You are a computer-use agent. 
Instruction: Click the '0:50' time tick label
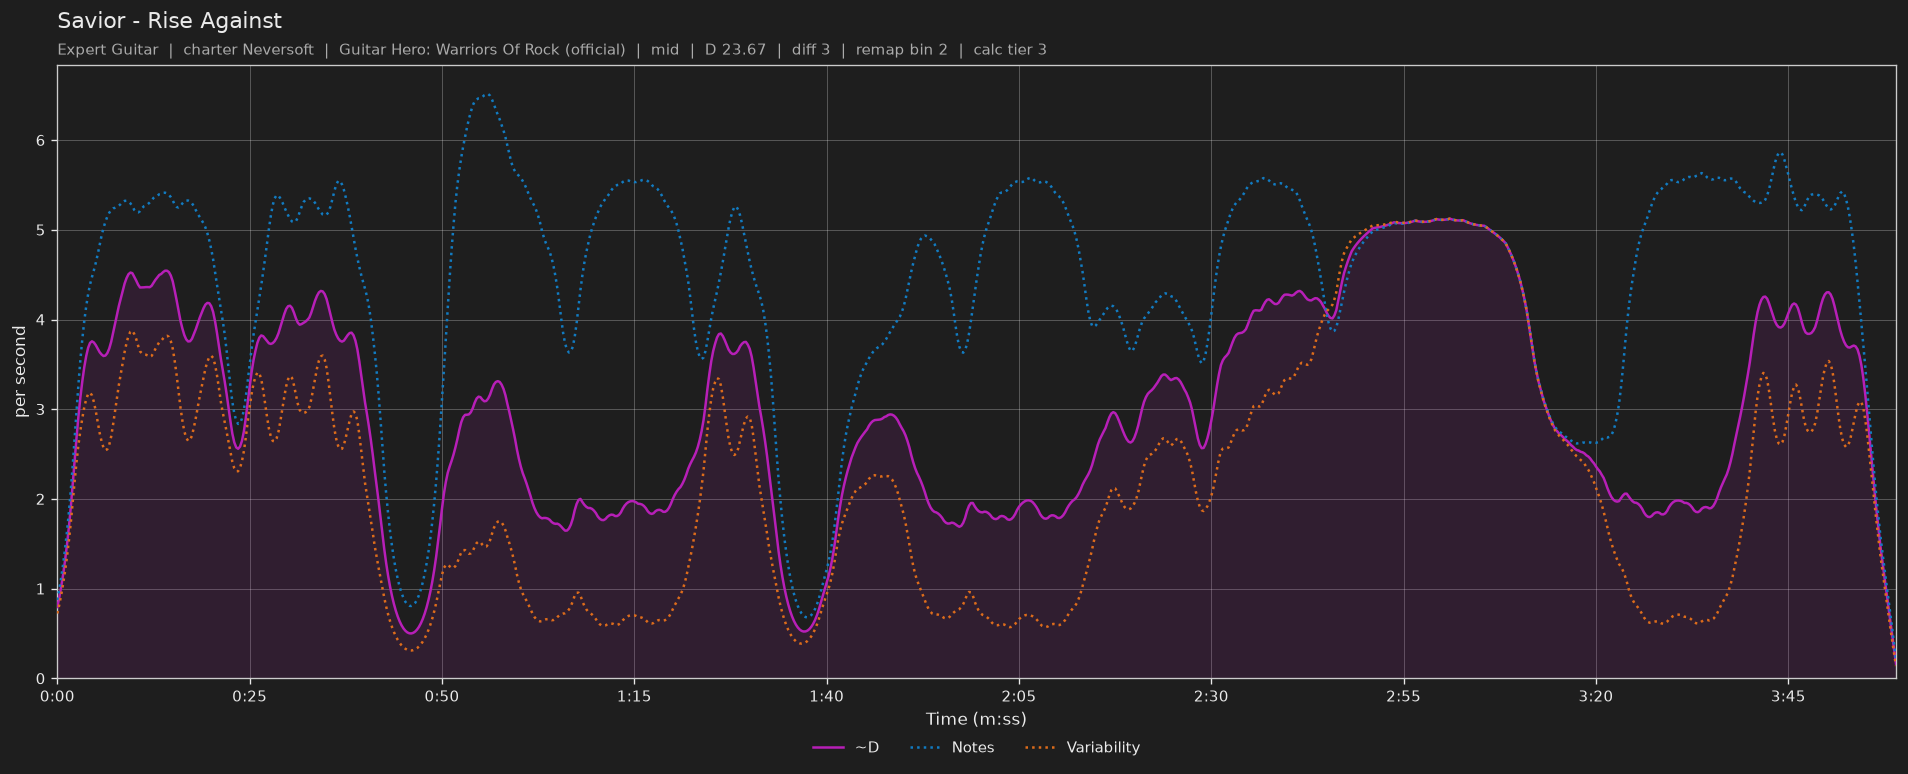coord(442,697)
